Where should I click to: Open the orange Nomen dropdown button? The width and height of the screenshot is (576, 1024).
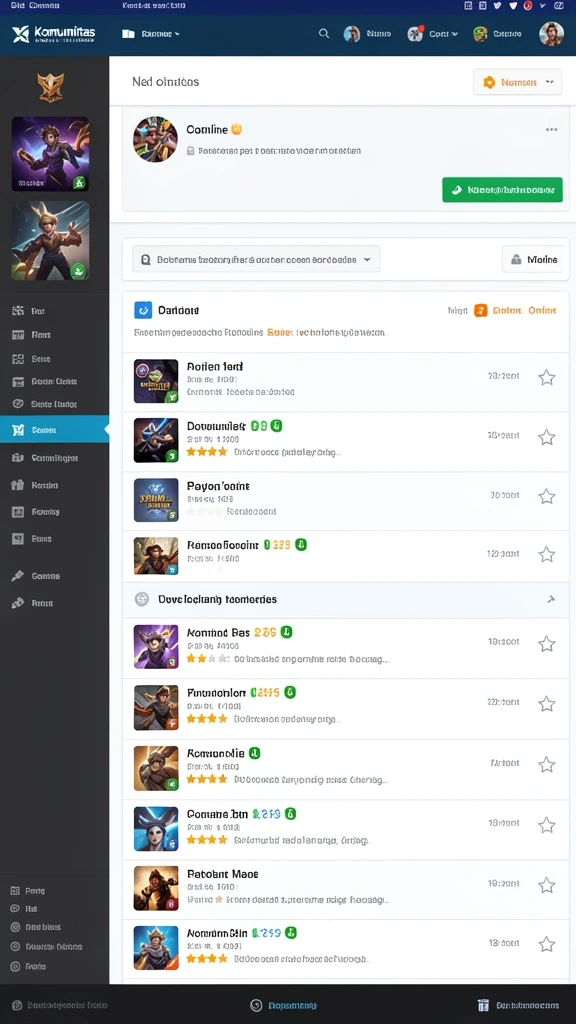point(517,82)
